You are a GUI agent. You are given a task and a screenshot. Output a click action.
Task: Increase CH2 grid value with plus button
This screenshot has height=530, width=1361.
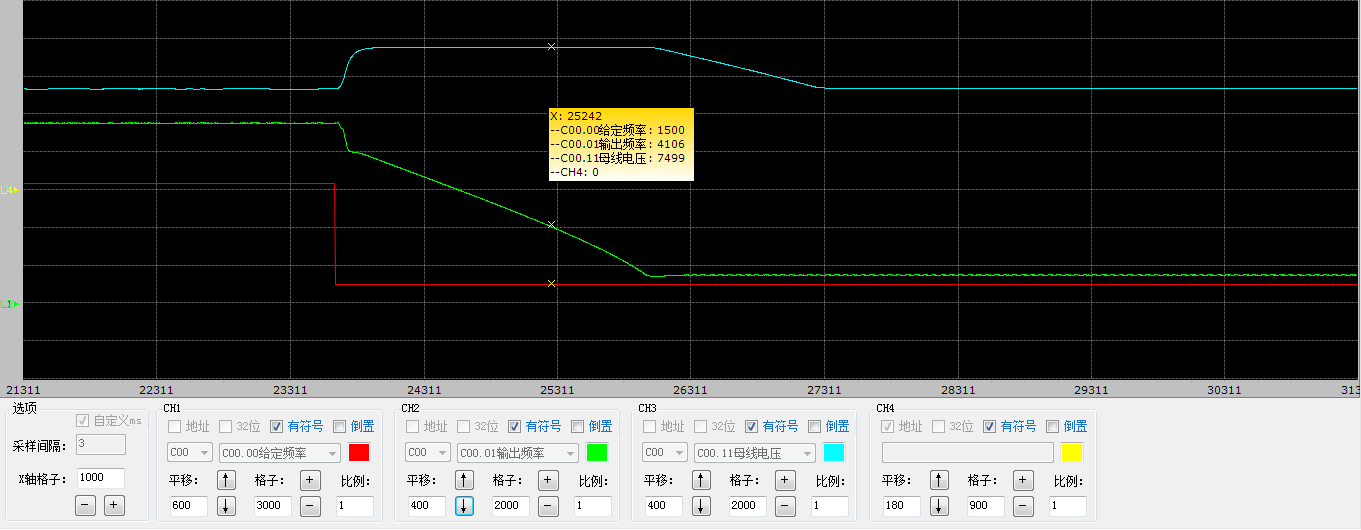pyautogui.click(x=548, y=480)
